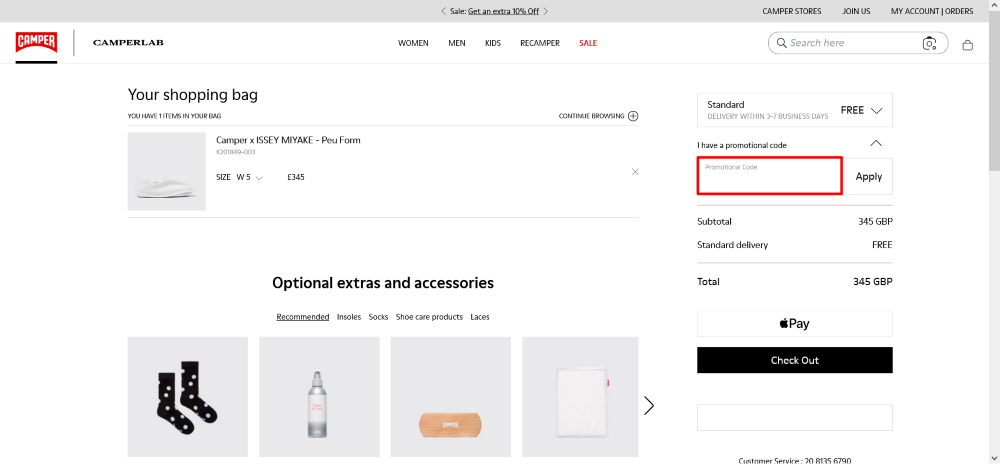
Task: Open the Recamper menu
Action: tap(540, 43)
